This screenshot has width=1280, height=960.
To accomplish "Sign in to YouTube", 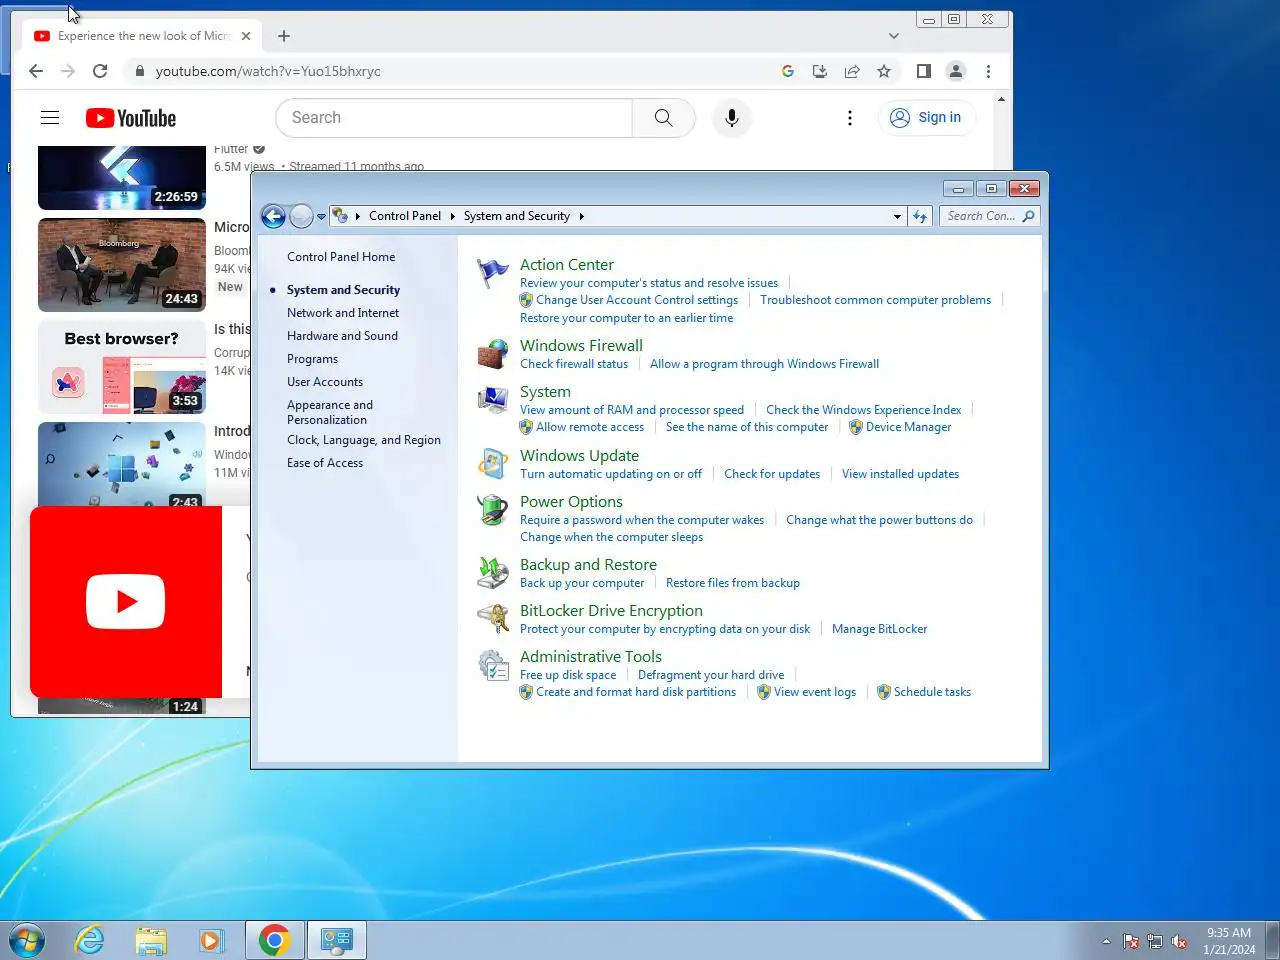I will (927, 118).
